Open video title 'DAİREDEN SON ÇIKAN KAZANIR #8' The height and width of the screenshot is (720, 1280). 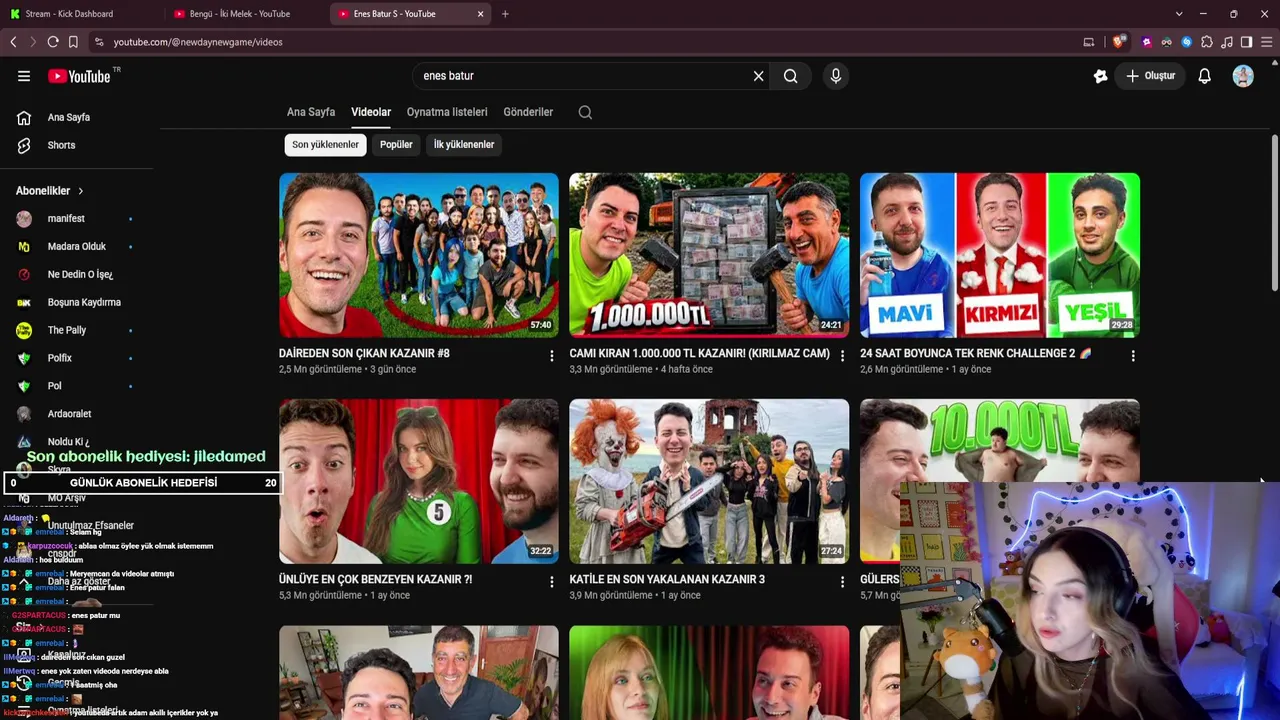(x=364, y=353)
